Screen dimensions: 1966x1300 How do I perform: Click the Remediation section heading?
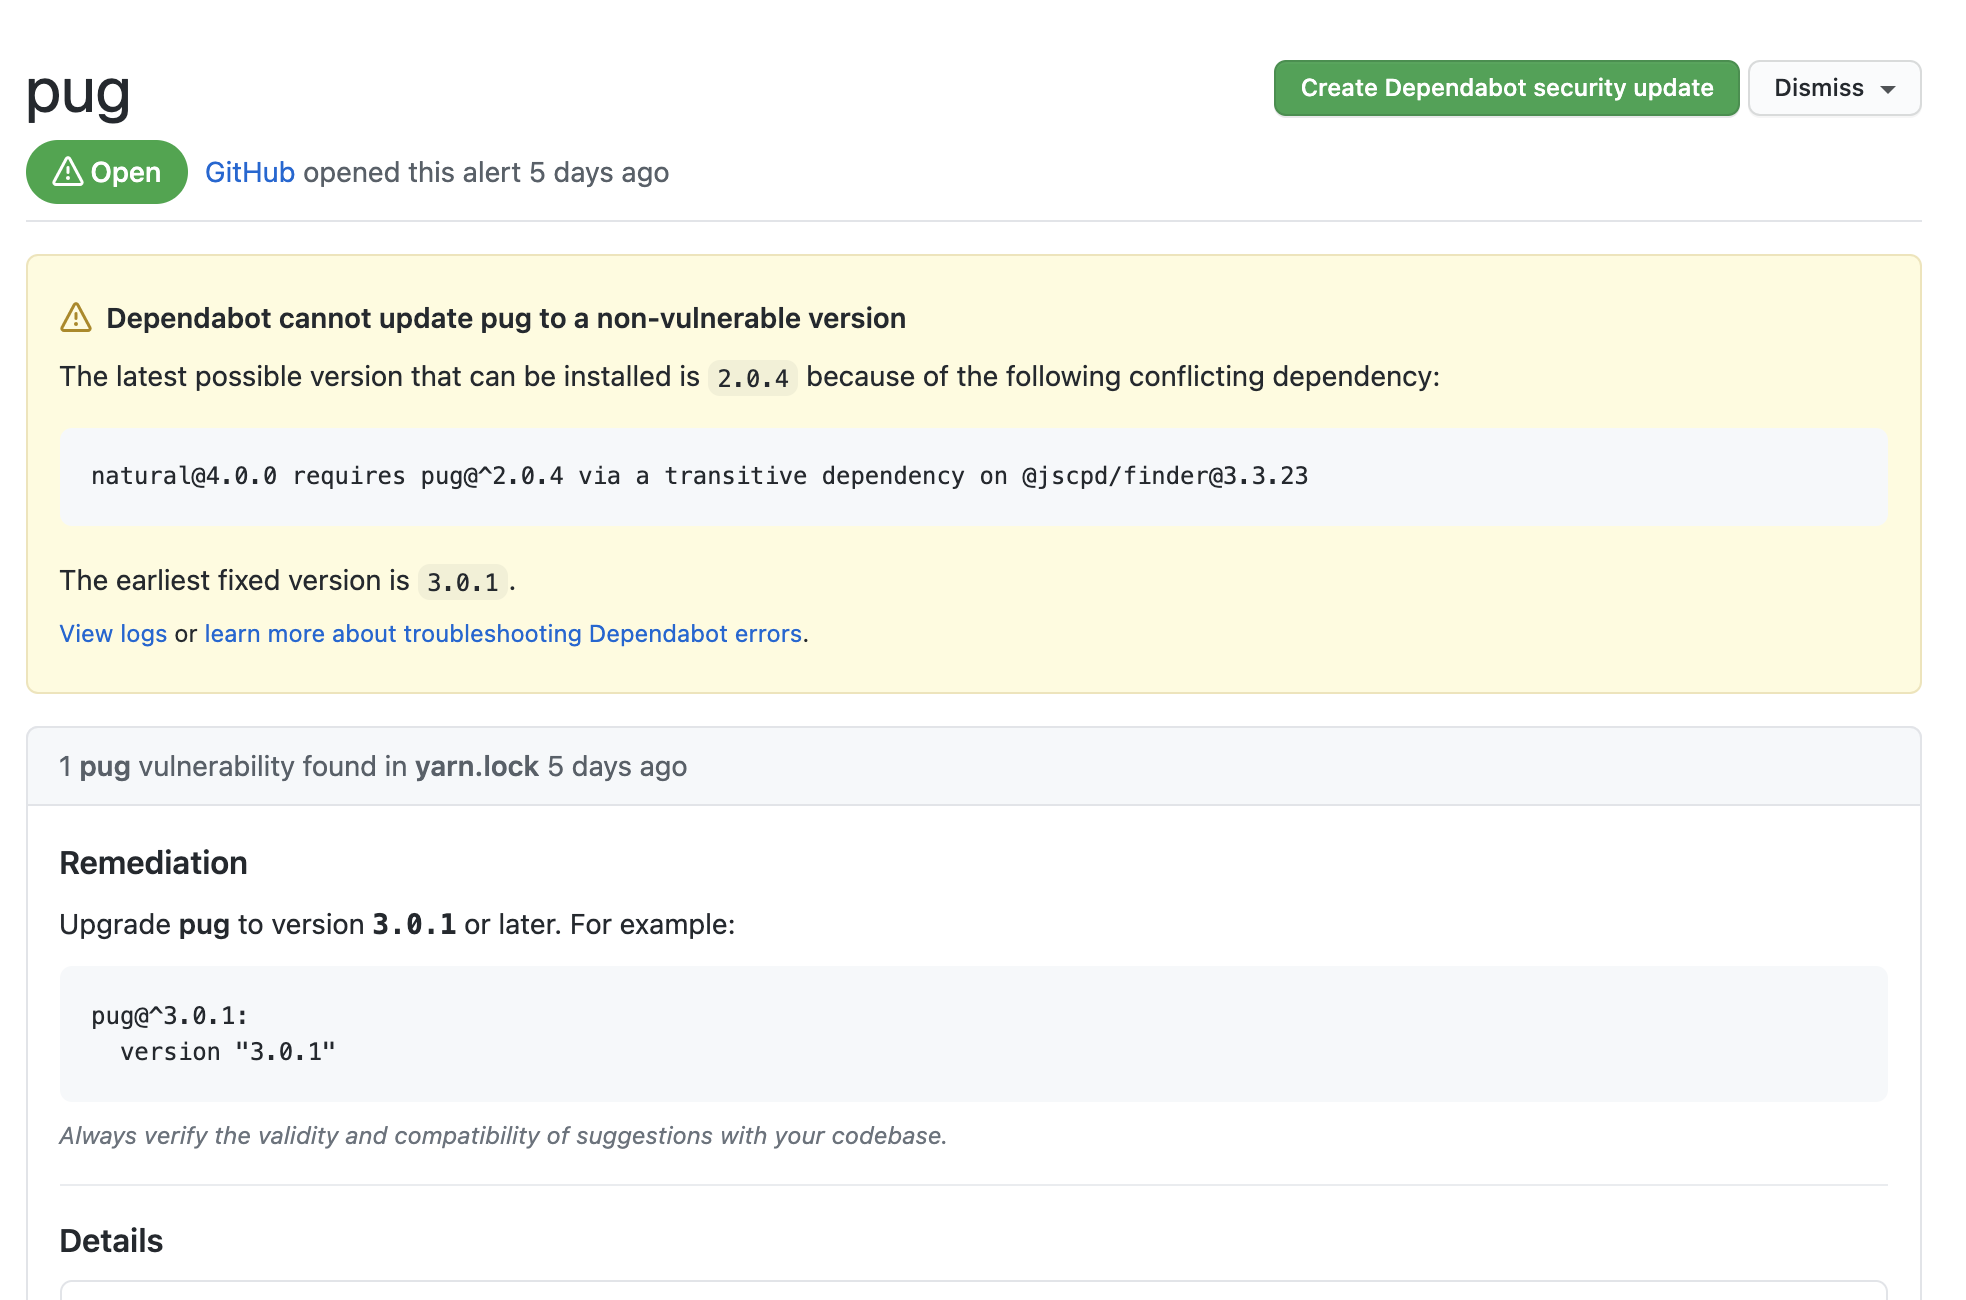pos(153,862)
